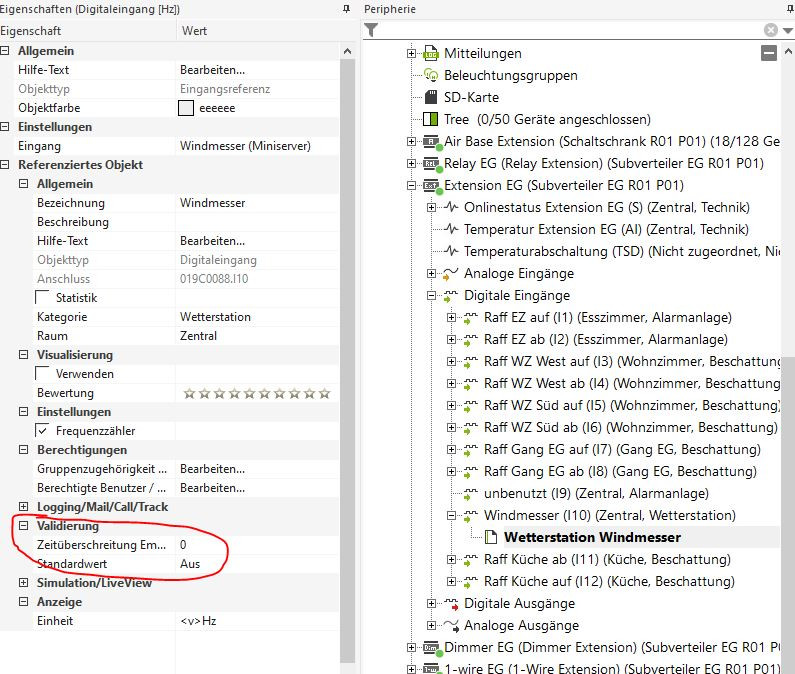Screen dimensions: 795x674
Task: Click the Zeitüberschreitung value field
Action: click(255, 545)
